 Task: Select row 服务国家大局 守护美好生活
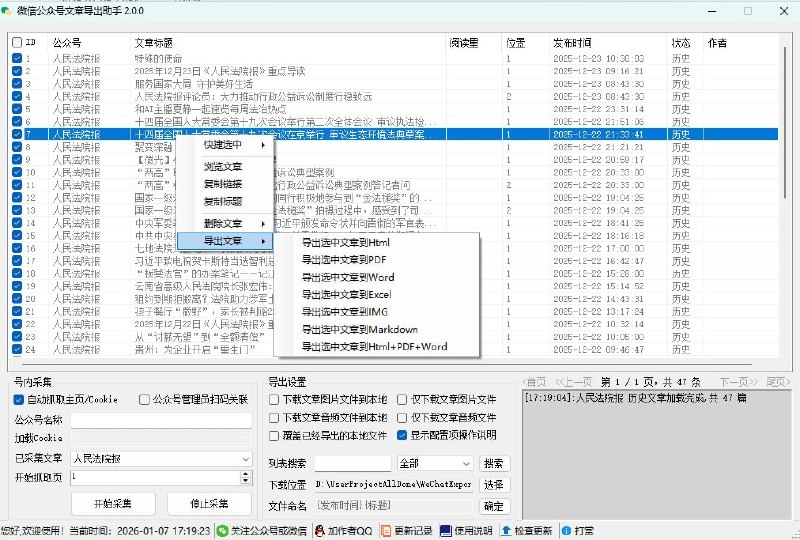pyautogui.click(x=394, y=84)
